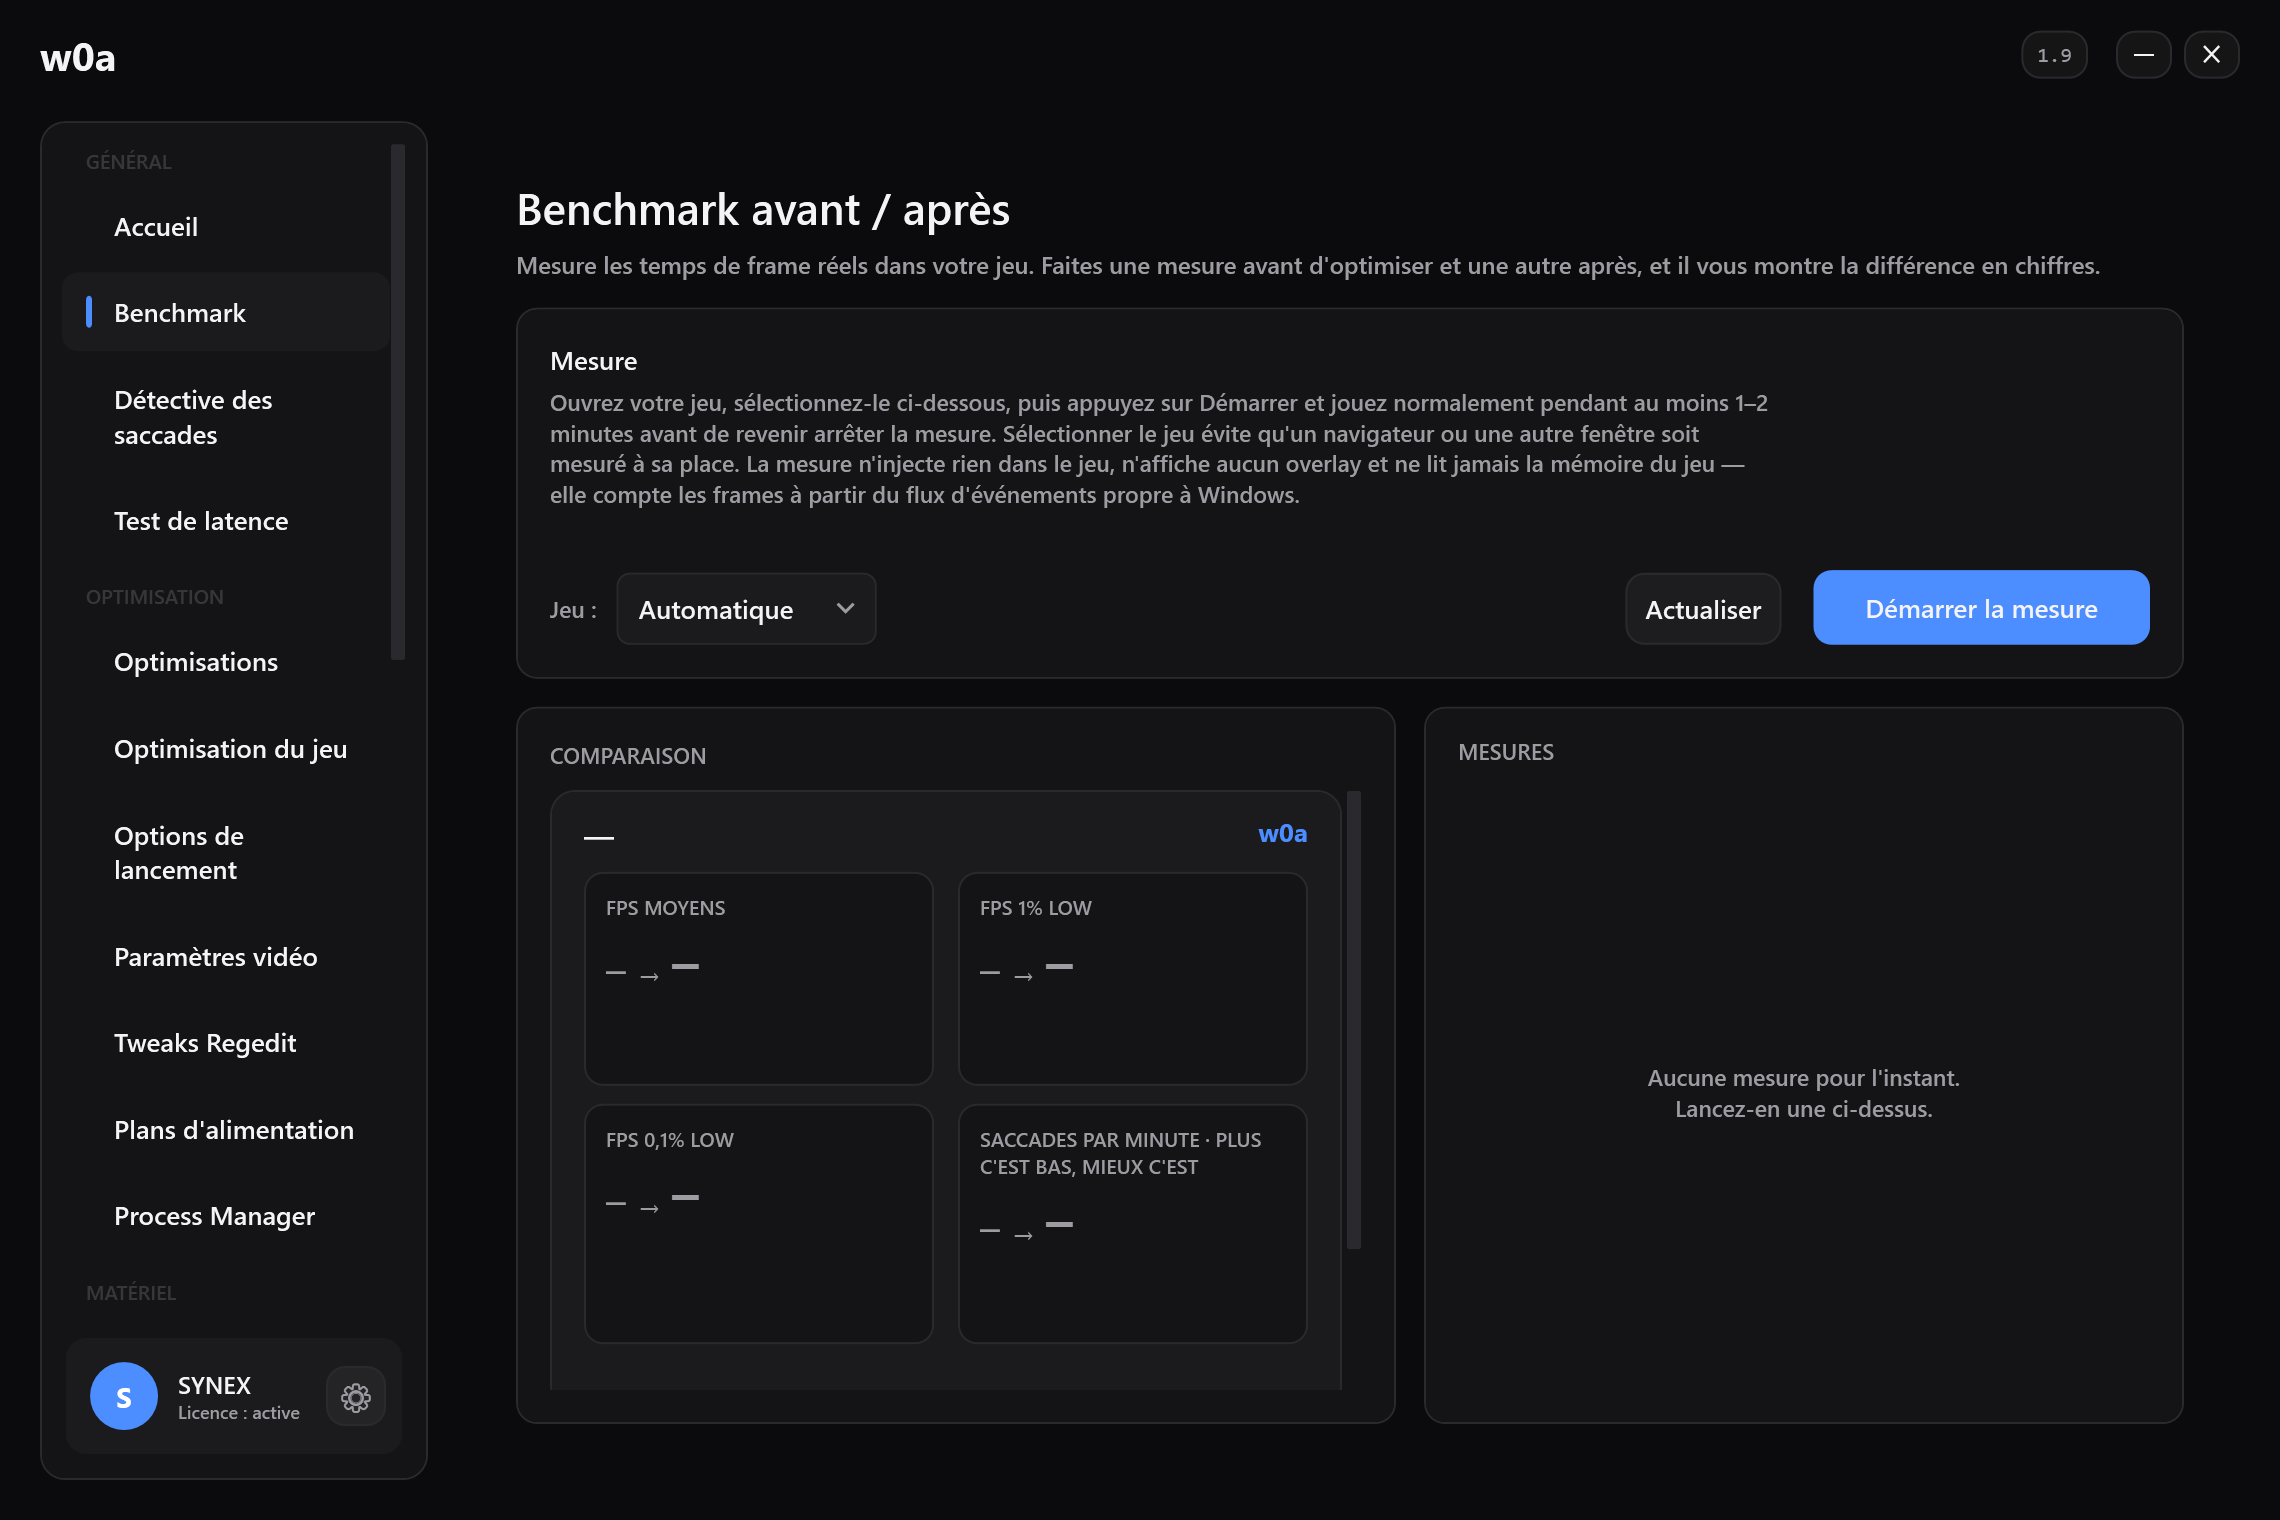Click the GÉNÉRAL sidebar heading
This screenshot has width=2280, height=1520.
(x=129, y=162)
